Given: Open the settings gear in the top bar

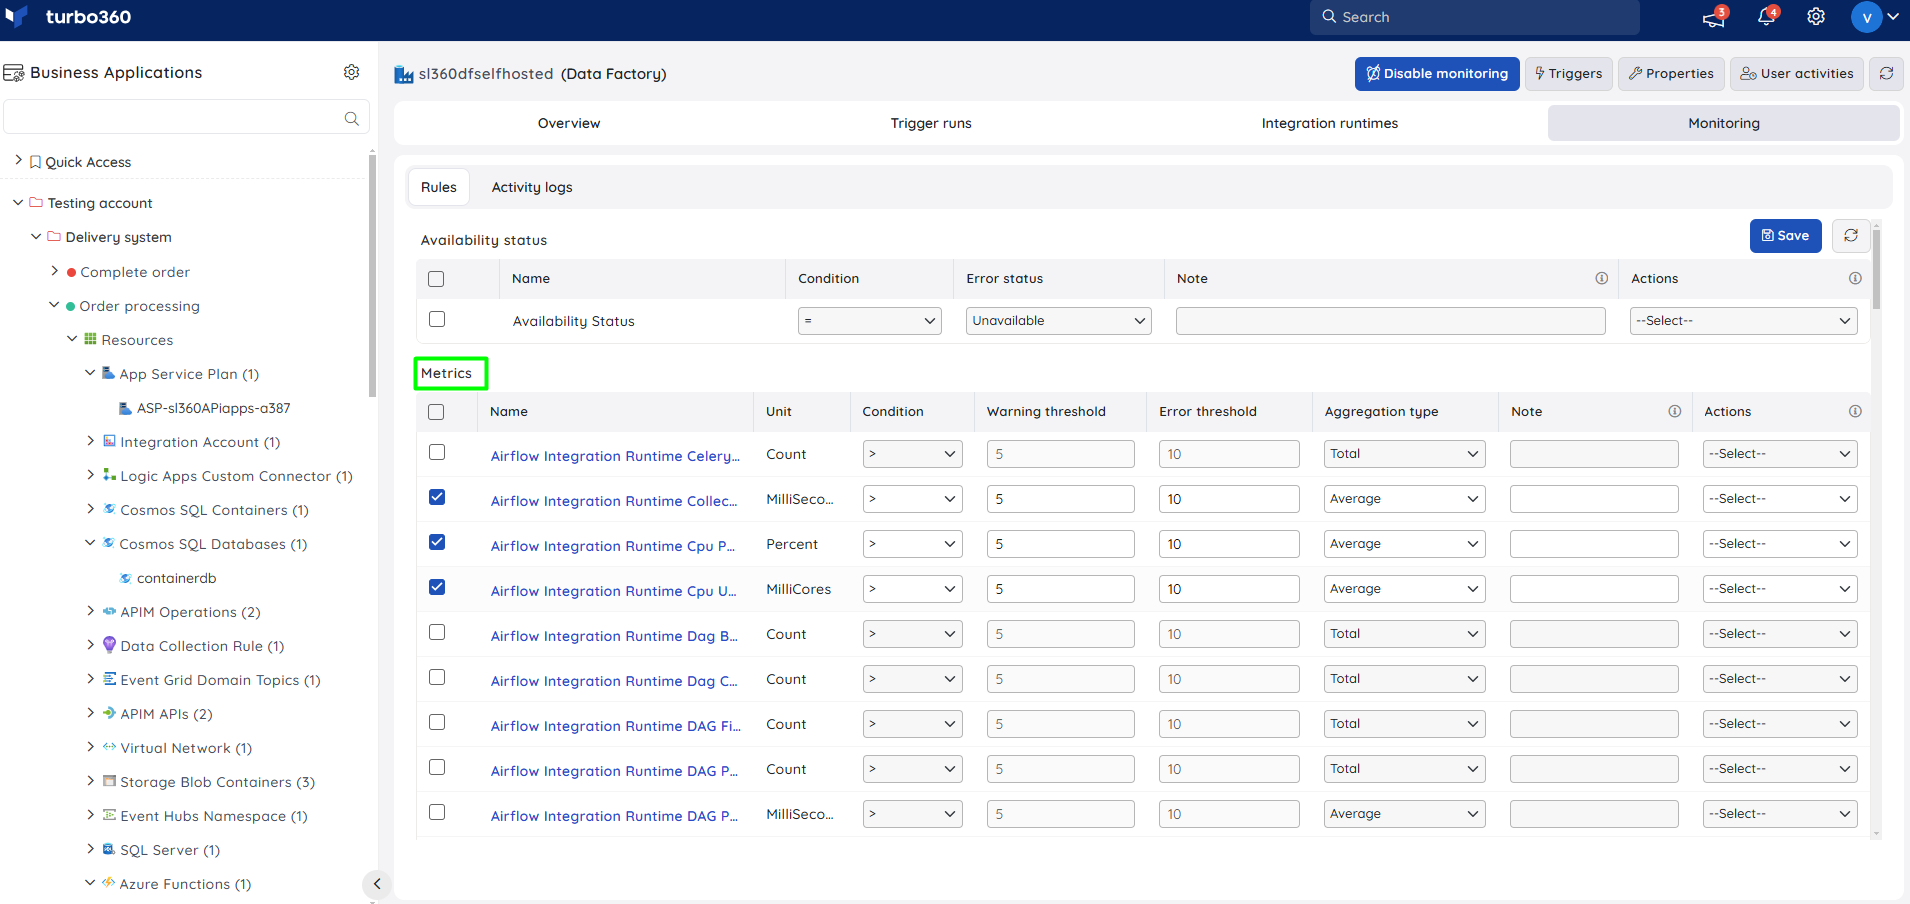Looking at the screenshot, I should [1816, 17].
